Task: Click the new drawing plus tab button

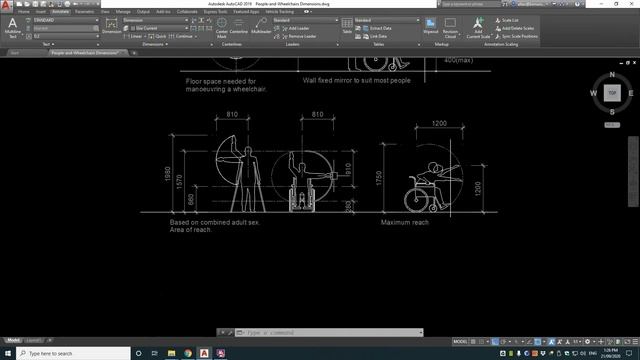Action: coord(134,53)
